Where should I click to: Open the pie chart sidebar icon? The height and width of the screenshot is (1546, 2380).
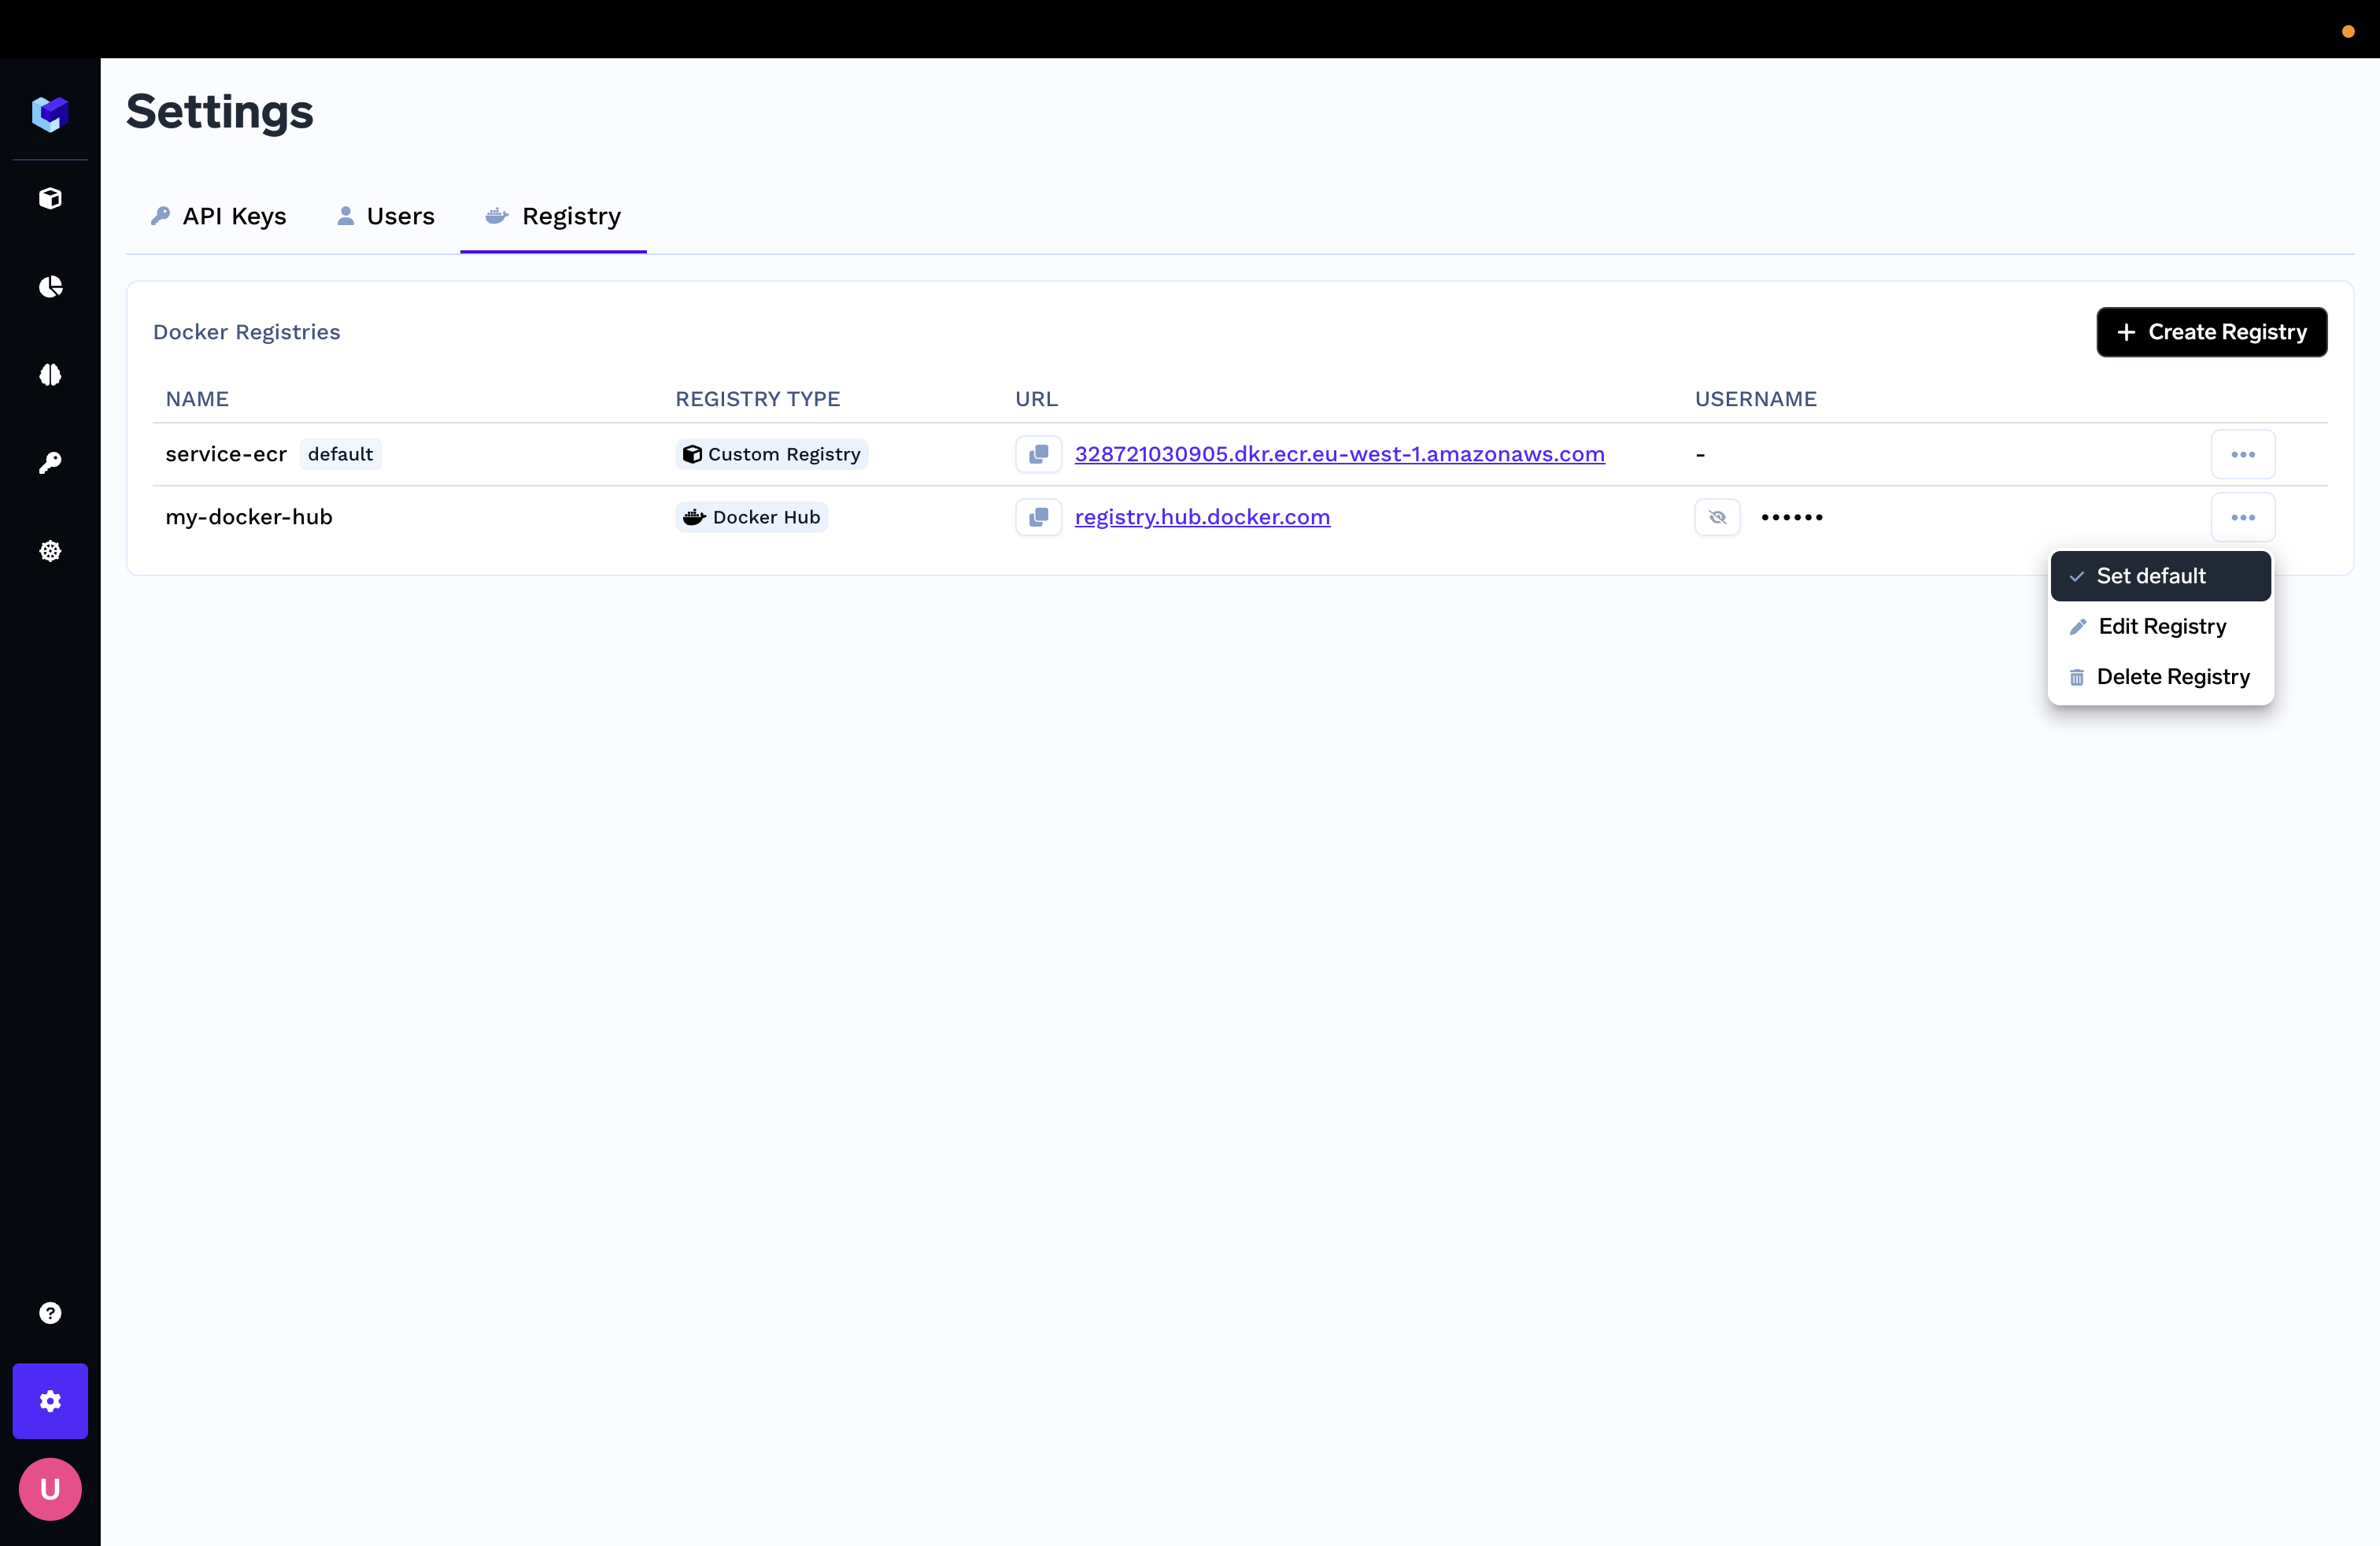[x=50, y=287]
